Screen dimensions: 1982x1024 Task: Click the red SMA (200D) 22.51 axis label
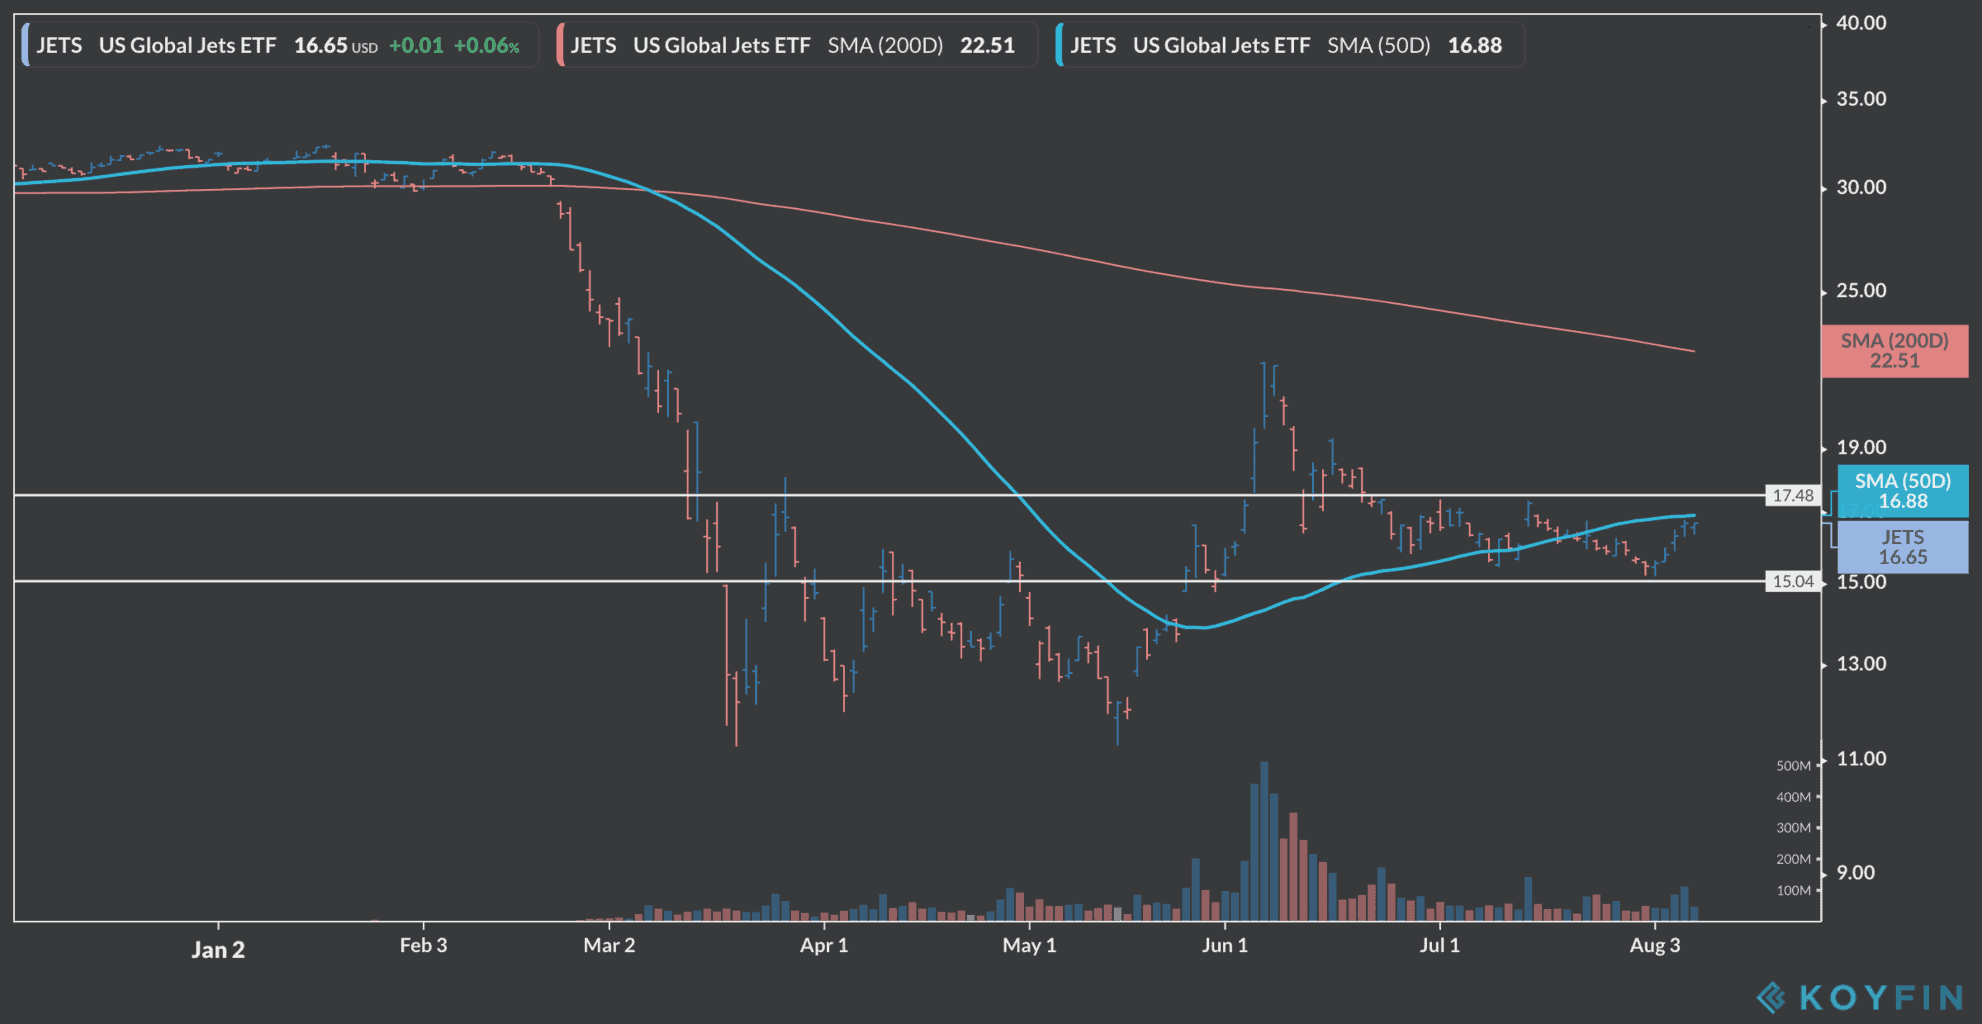pyautogui.click(x=1895, y=351)
